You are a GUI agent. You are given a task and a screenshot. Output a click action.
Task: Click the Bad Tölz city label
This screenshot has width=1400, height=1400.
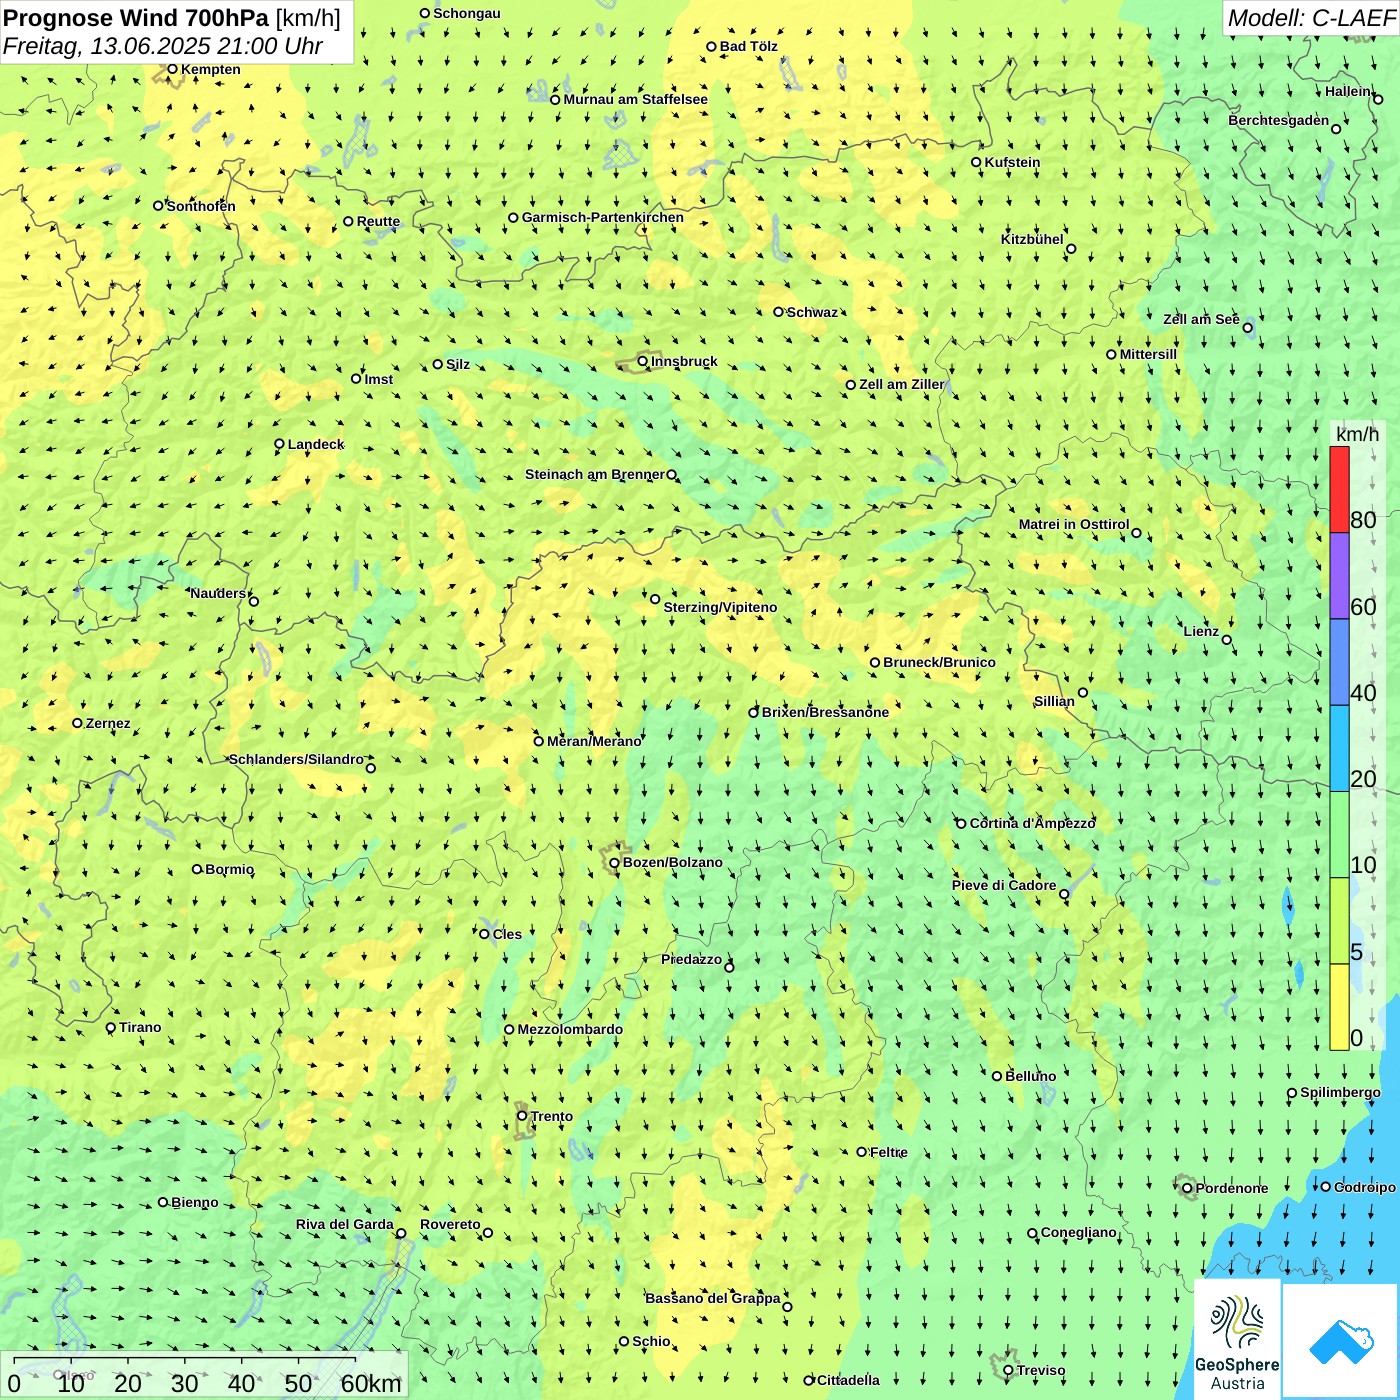749,46
